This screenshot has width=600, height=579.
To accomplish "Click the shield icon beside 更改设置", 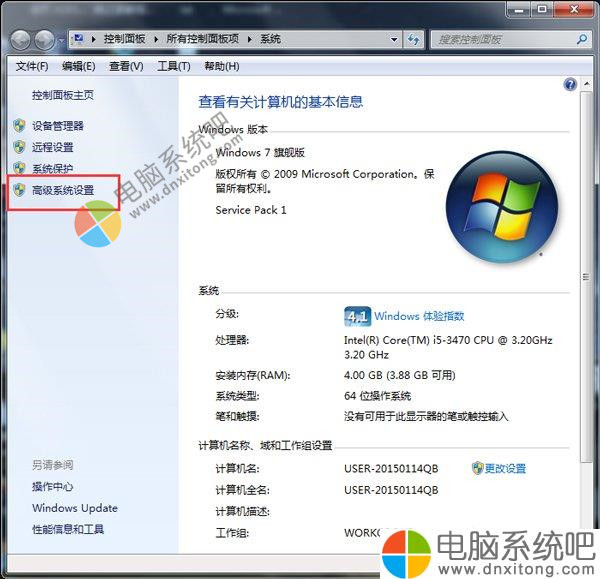I will tap(478, 468).
